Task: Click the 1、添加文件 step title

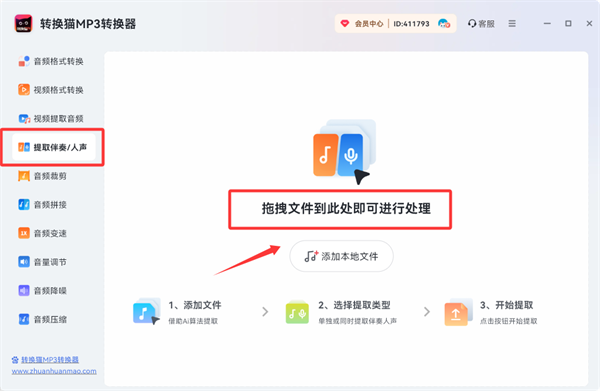Action: [195, 305]
